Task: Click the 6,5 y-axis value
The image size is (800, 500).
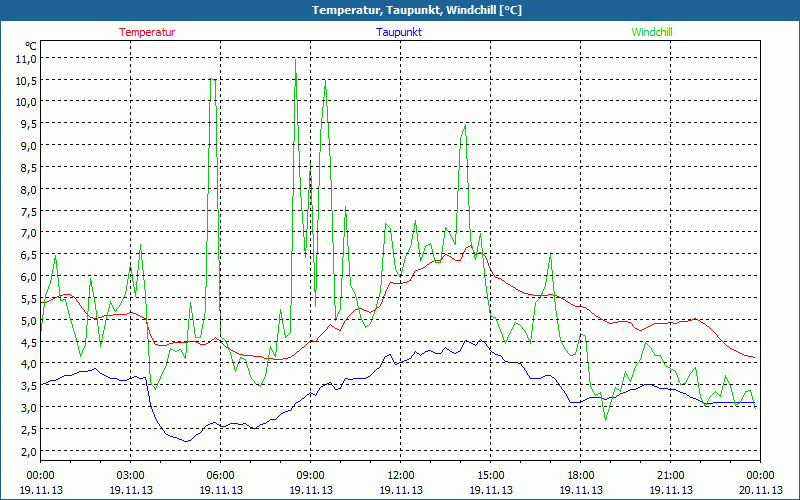Action: [x=29, y=255]
